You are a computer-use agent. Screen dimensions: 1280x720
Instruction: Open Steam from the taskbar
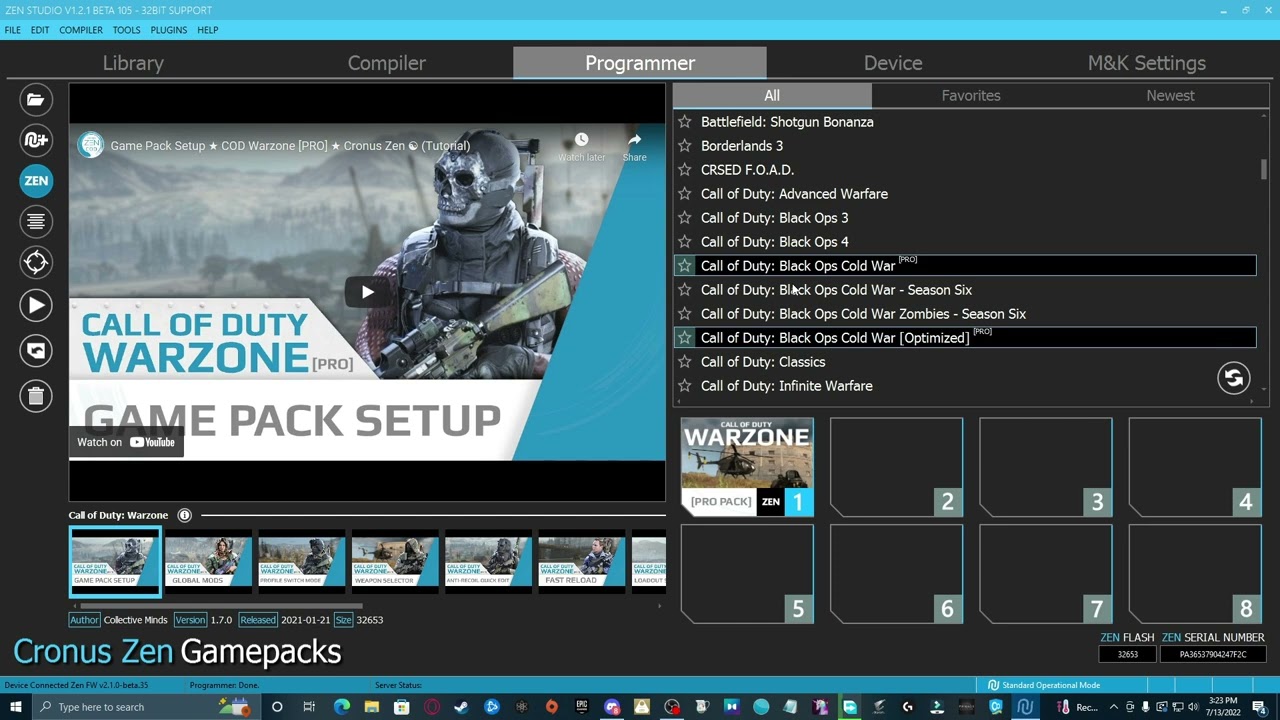coord(461,707)
